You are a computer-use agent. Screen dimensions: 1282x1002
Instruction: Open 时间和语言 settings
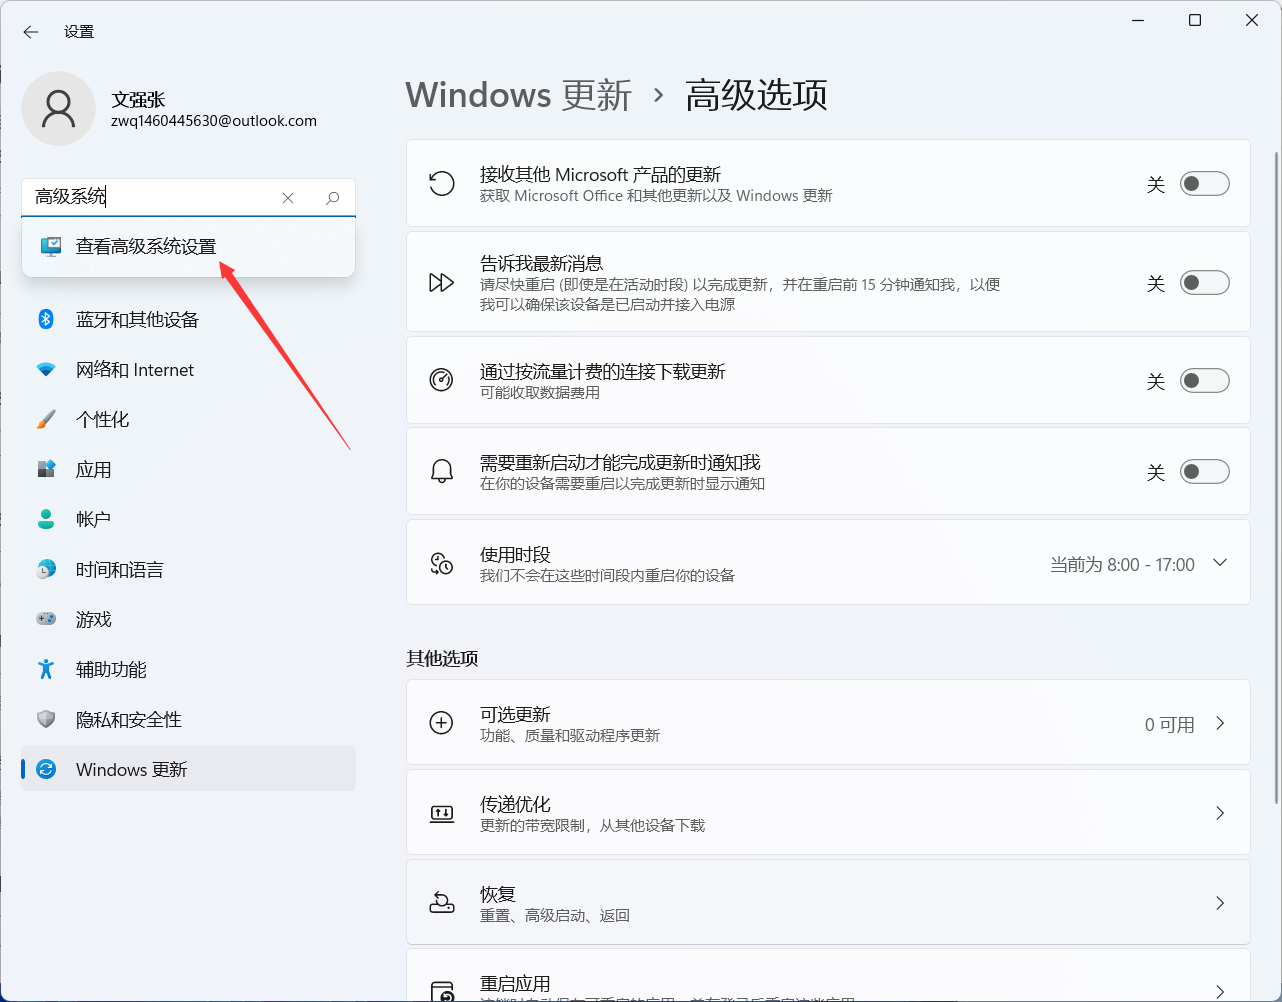[x=188, y=569]
